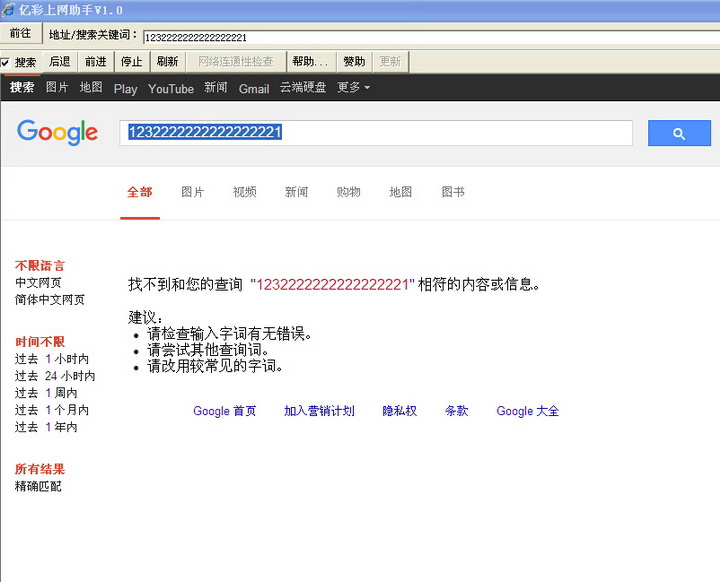
Task: Open 新闻 in the black Google bar
Action: 216,87
